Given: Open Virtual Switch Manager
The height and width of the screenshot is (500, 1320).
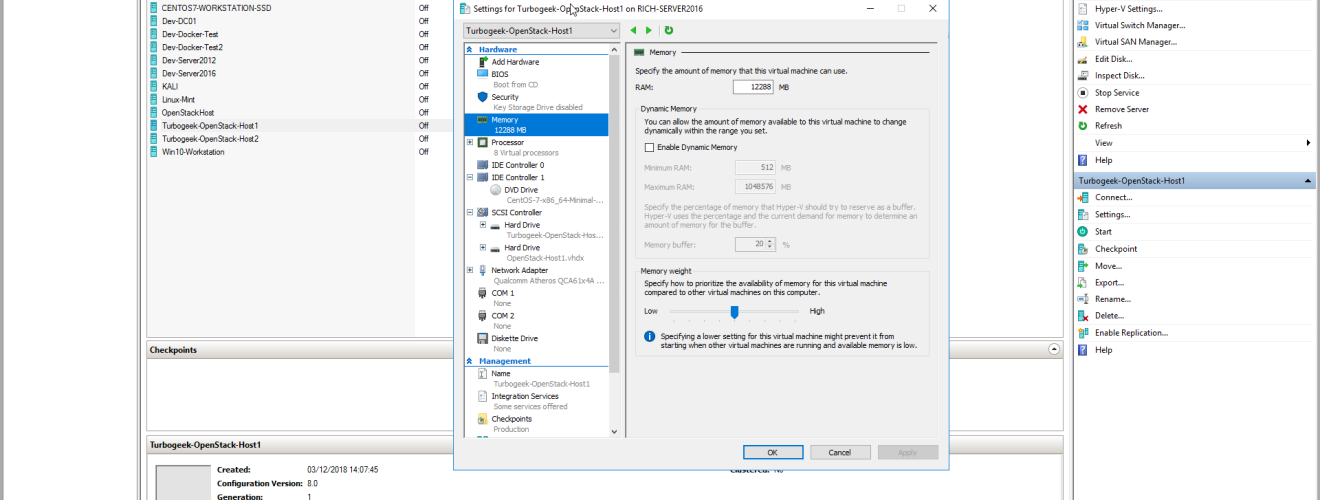Looking at the screenshot, I should click(1139, 25).
